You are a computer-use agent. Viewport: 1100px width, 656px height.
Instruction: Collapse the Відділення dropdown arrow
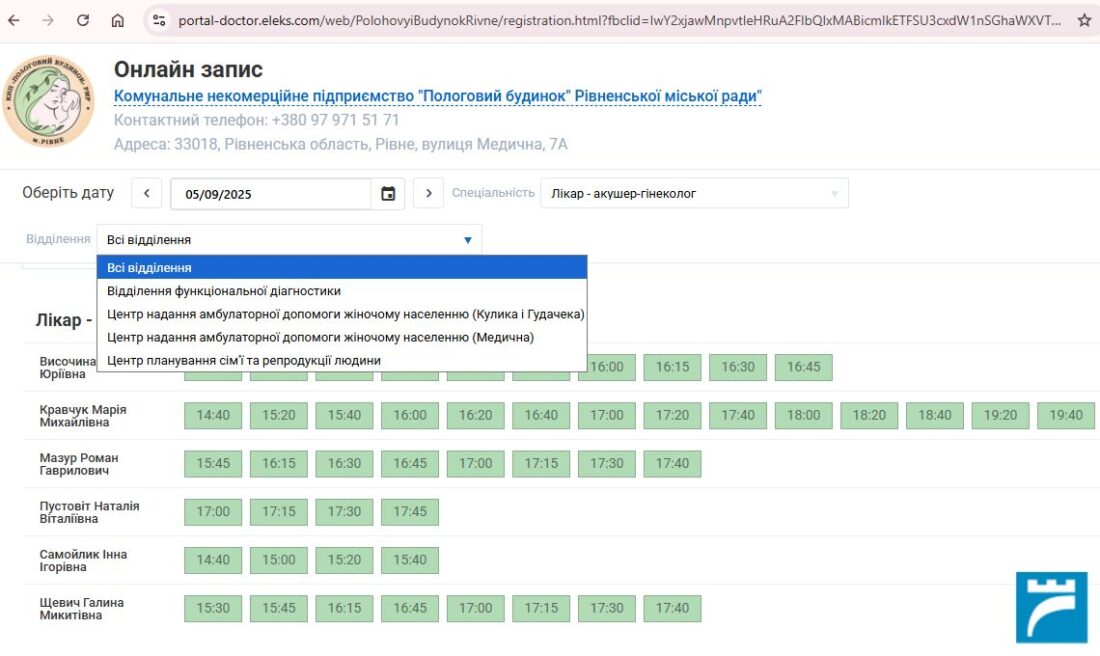tap(467, 240)
